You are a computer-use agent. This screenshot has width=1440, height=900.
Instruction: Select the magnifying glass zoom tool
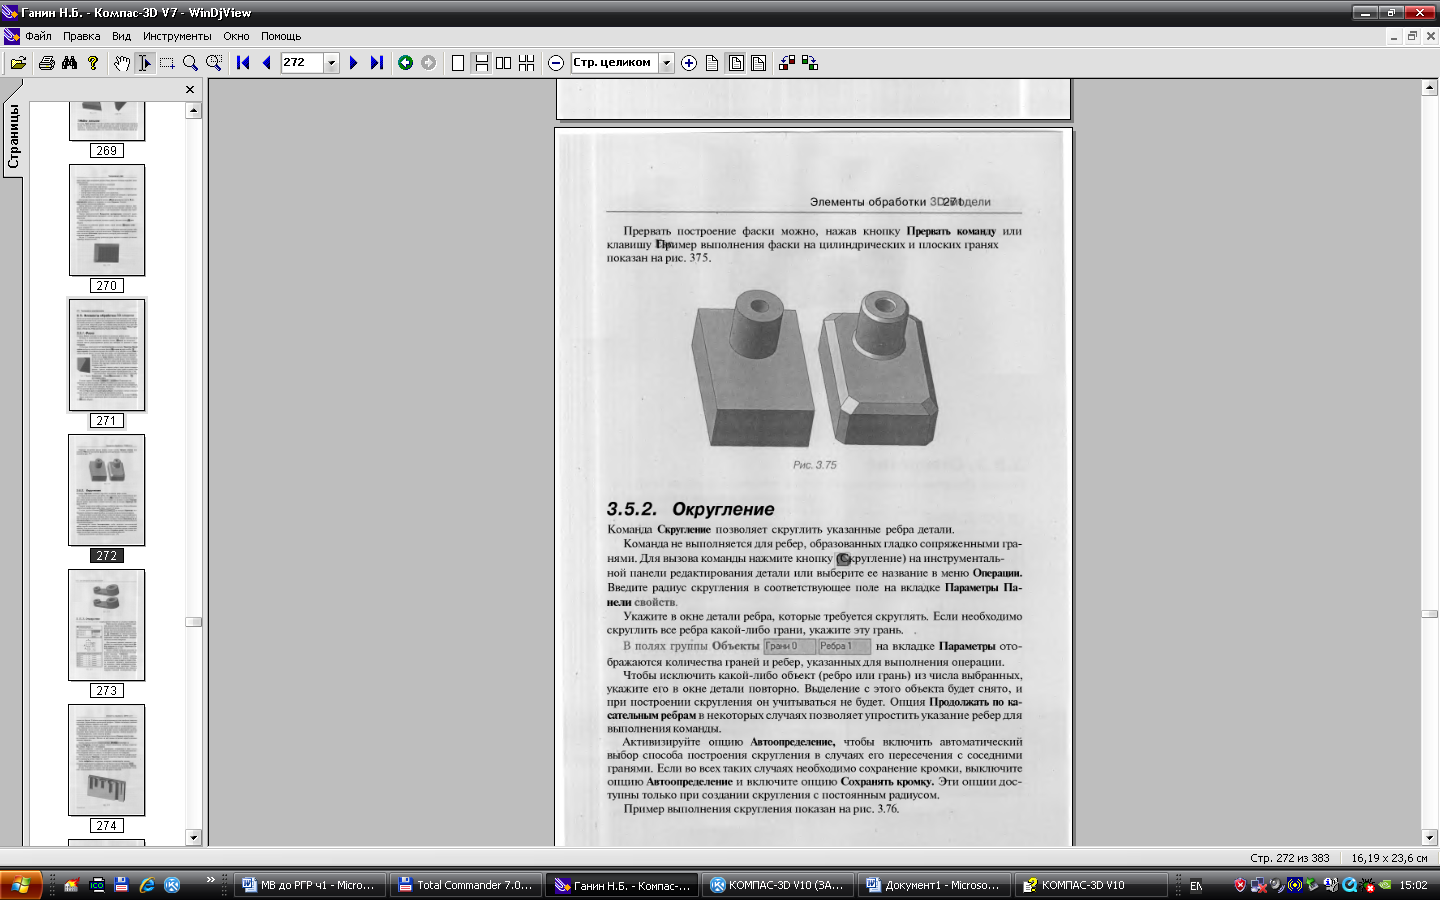(x=190, y=63)
